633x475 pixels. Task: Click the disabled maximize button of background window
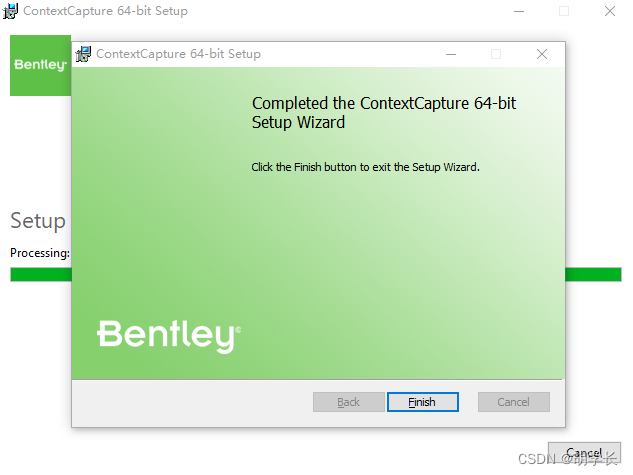coord(564,11)
